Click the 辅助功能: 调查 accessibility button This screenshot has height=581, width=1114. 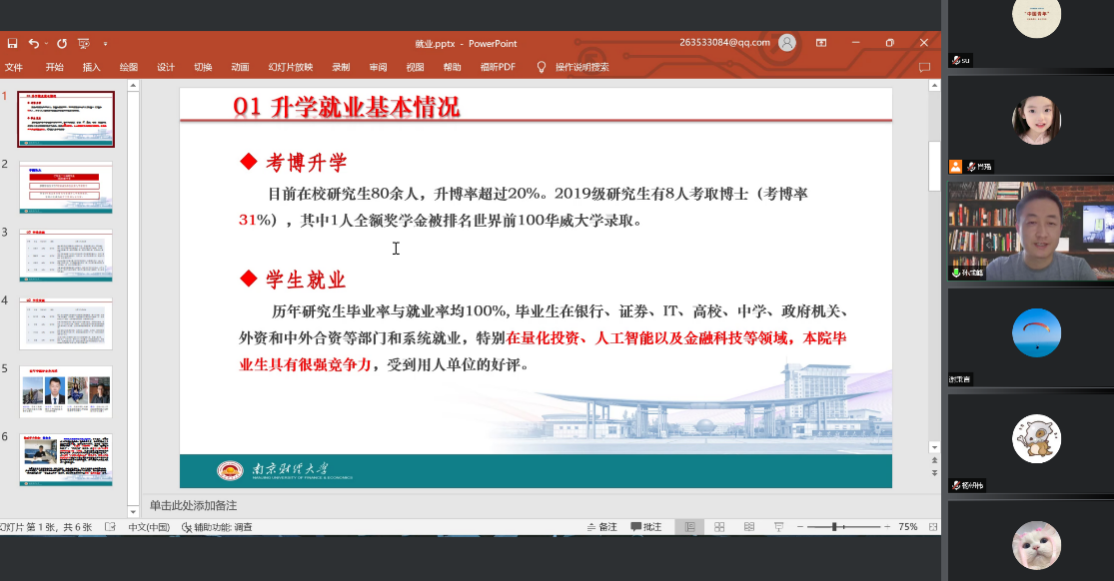tap(217, 527)
